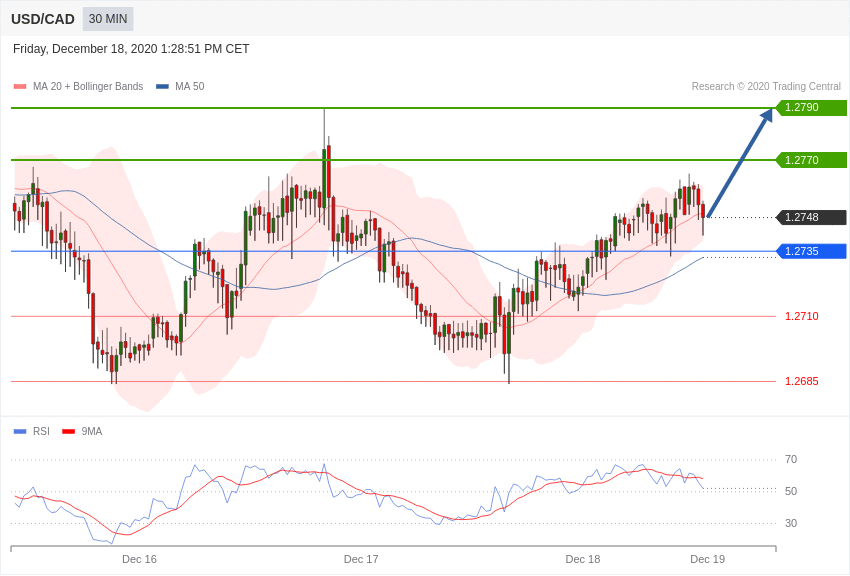Click the 1.2790 resistance price tag

811,107
